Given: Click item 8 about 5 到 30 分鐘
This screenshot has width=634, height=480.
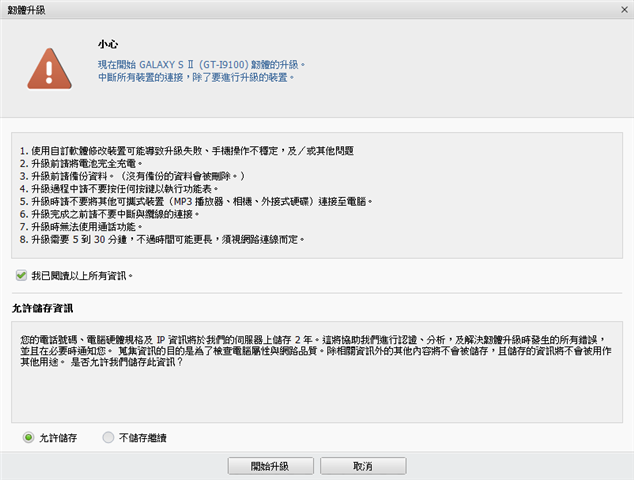Looking at the screenshot, I should [162, 239].
